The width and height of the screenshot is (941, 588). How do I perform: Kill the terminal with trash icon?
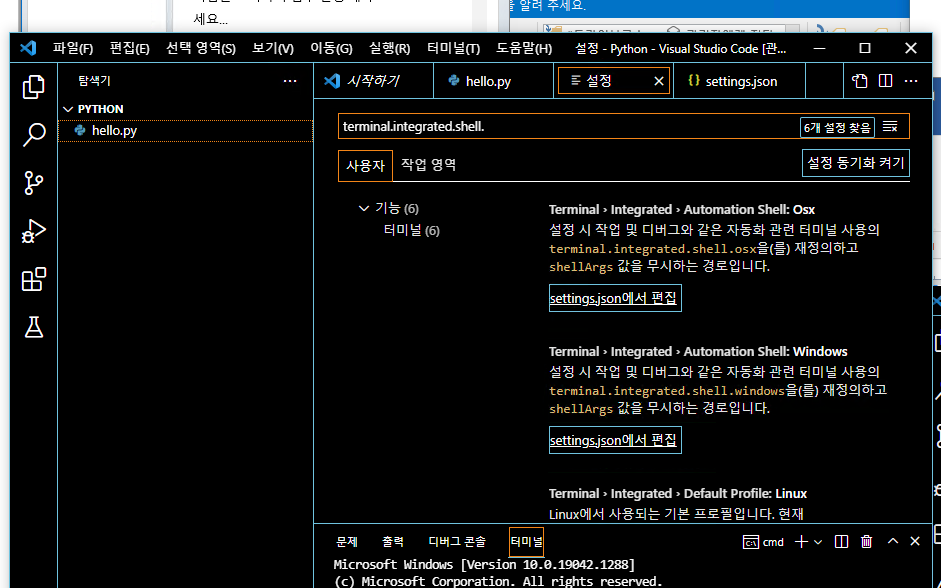pos(867,542)
